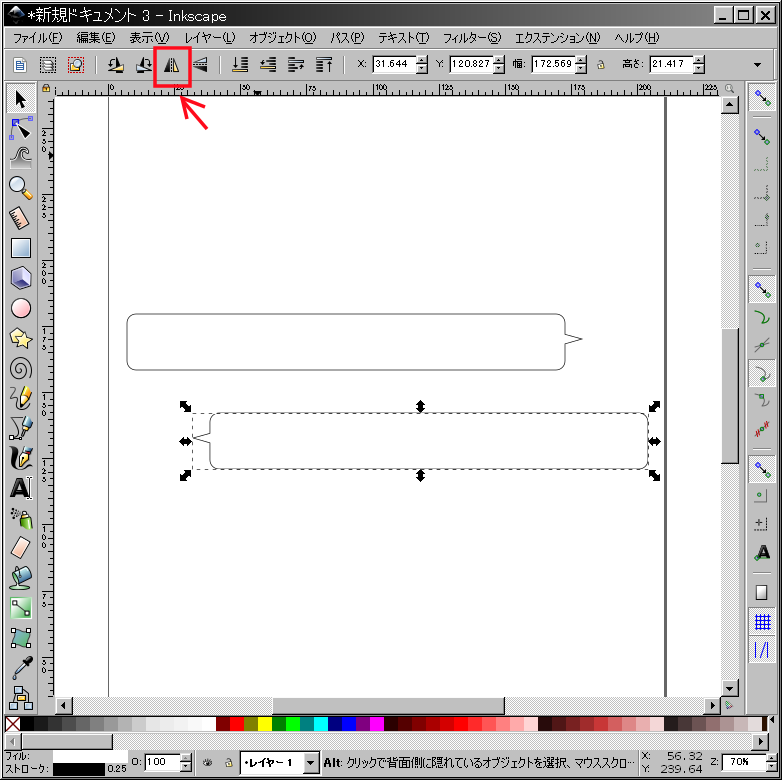The width and height of the screenshot is (782, 780).
Task: Select the Tweak tool
Action: [20, 158]
